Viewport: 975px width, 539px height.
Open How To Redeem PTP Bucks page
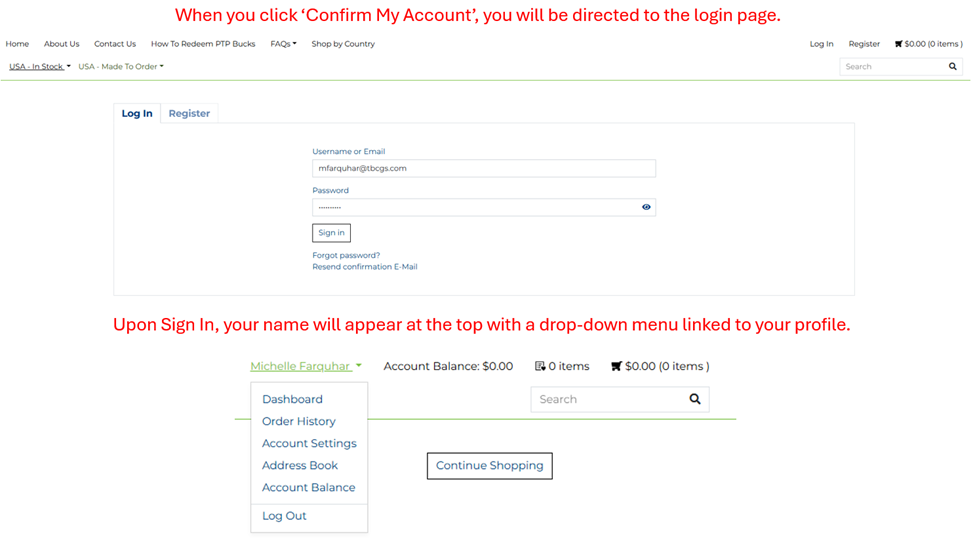[x=203, y=44]
